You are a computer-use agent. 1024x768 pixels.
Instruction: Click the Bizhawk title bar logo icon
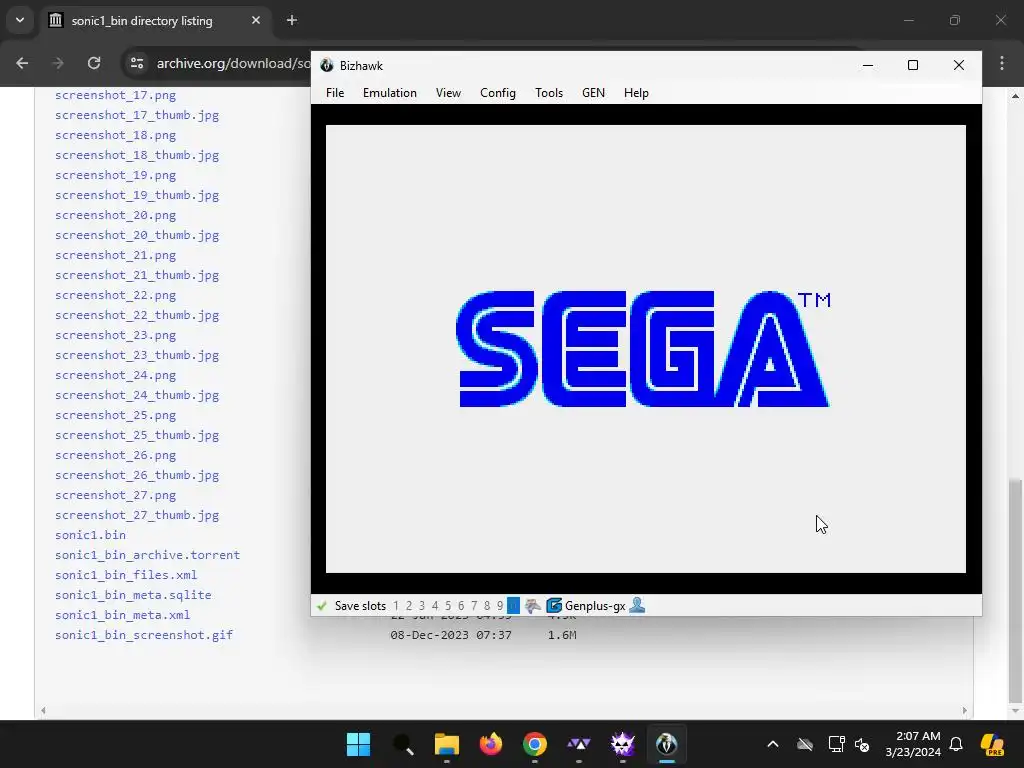pos(327,65)
